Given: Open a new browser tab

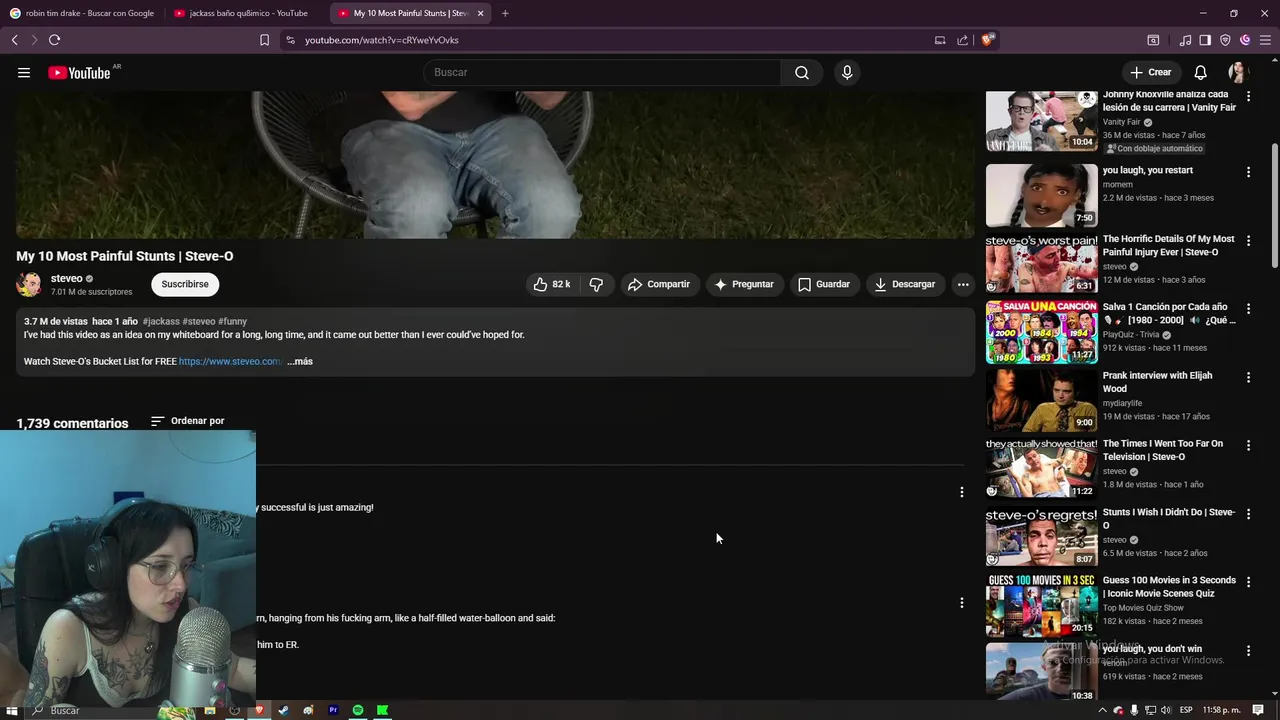Looking at the screenshot, I should [505, 13].
